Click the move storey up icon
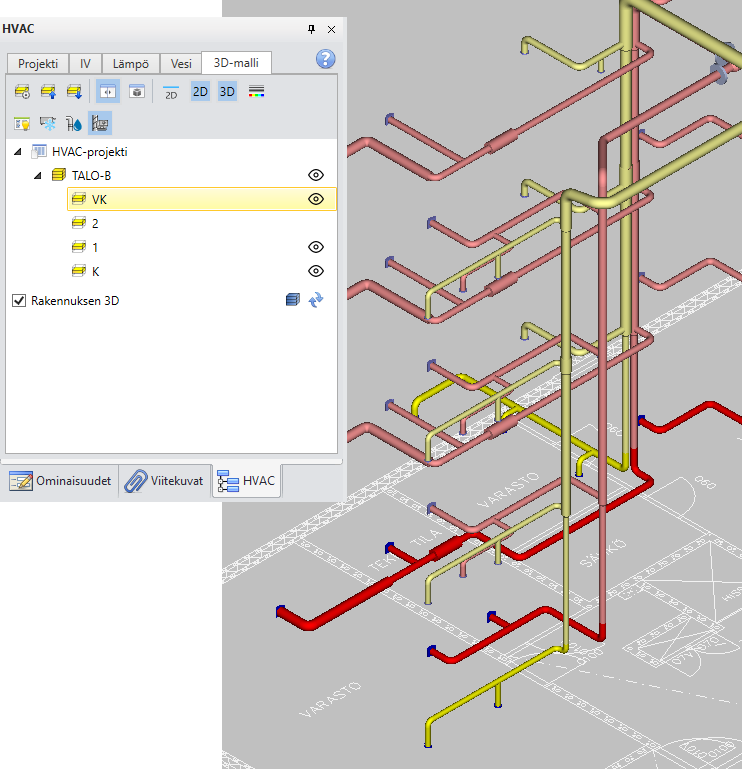The width and height of the screenshot is (742, 769). tap(48, 92)
